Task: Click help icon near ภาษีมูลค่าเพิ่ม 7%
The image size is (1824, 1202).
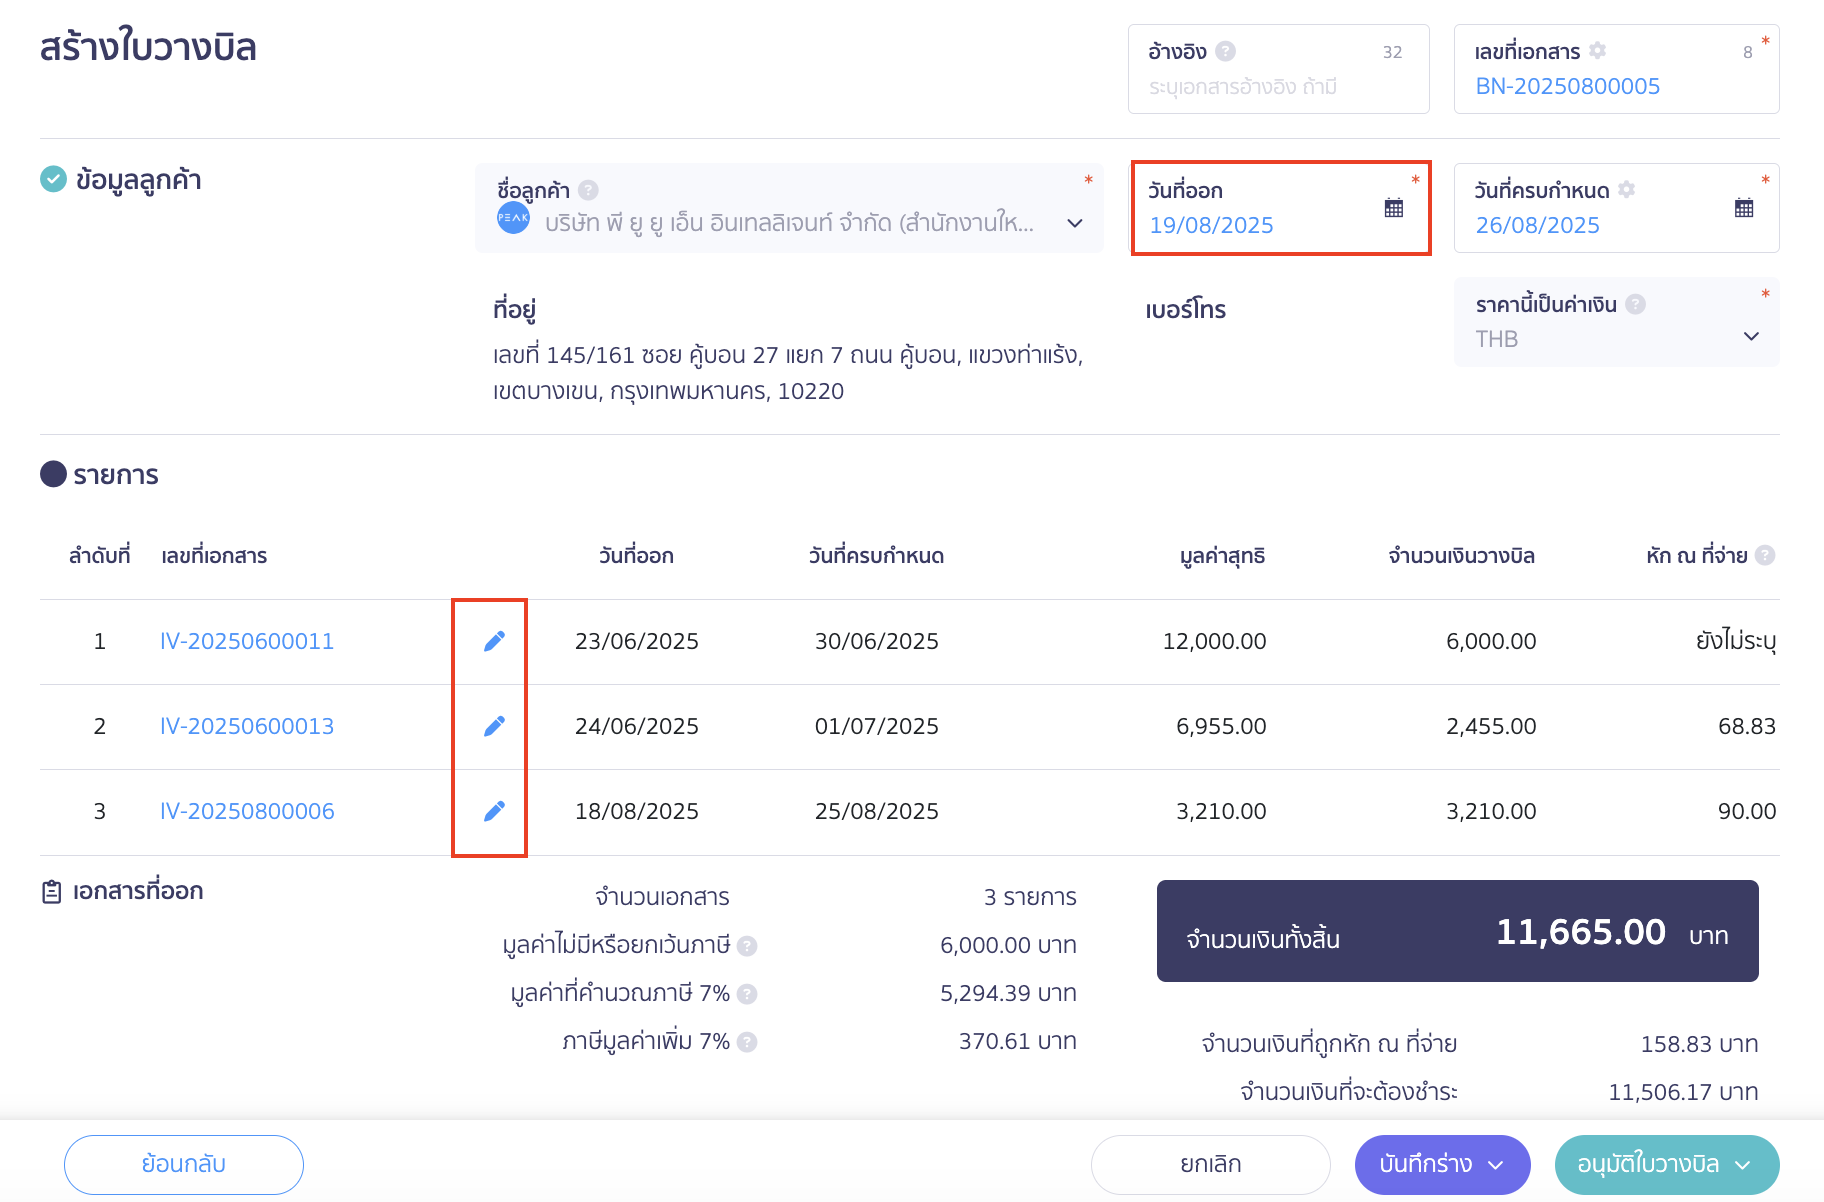Action: tap(746, 1041)
